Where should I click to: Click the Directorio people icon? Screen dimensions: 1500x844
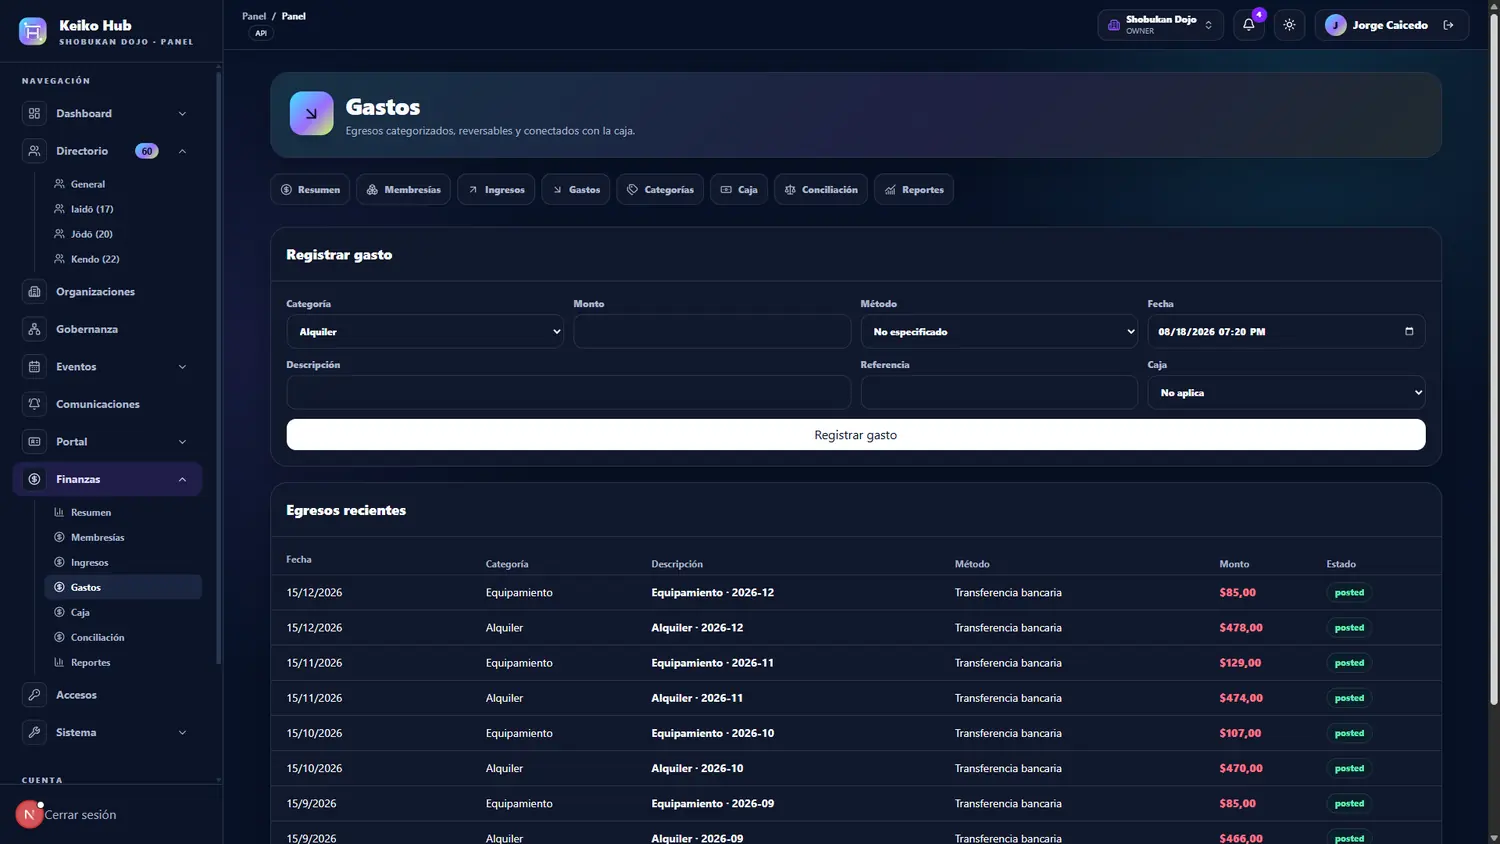(35, 151)
